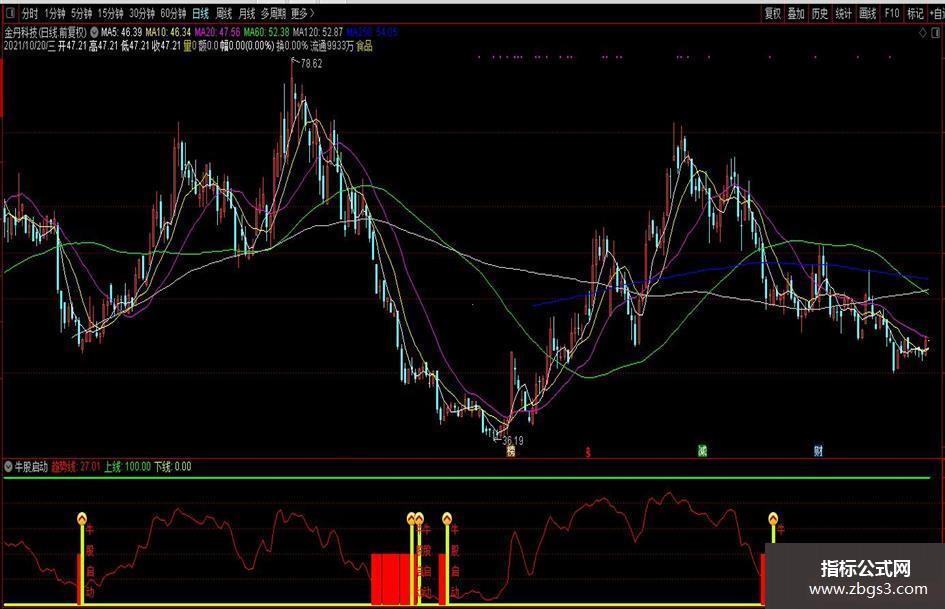Click the settings icon beside 金丹科技 title

point(94,33)
